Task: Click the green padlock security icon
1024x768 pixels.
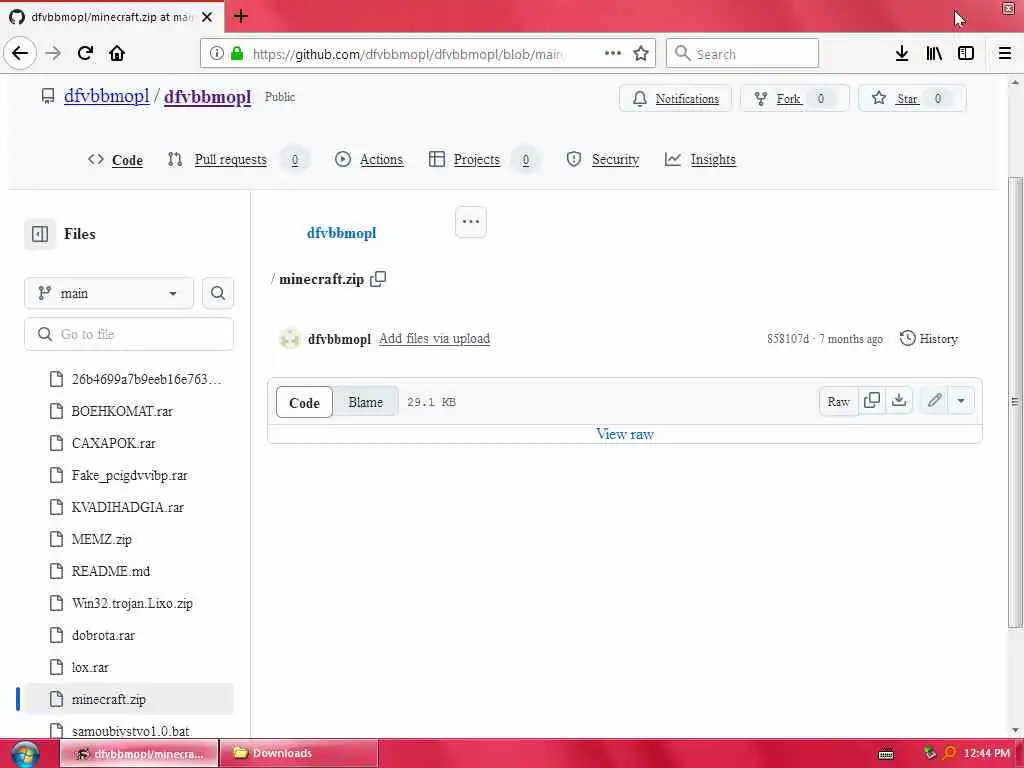Action: pyautogui.click(x=237, y=54)
